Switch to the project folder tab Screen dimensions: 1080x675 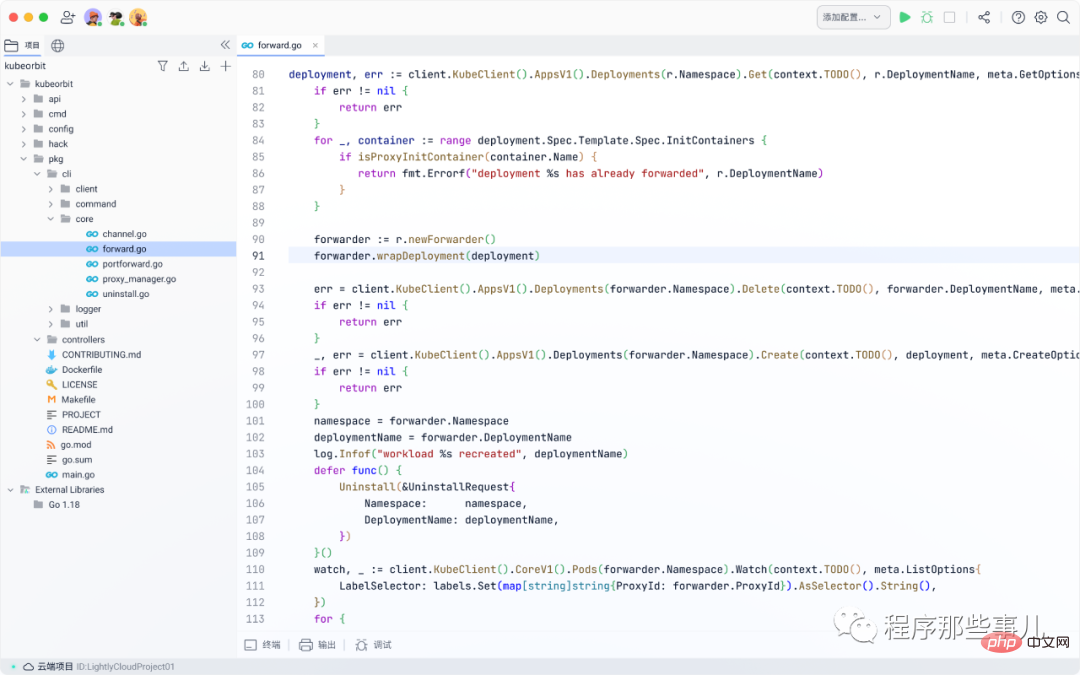coord(22,45)
